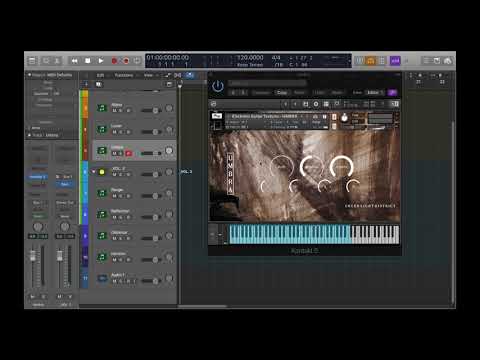This screenshot has height=360, width=480.
Task: Open the plug-in preset name dropdown
Action: [267, 83]
